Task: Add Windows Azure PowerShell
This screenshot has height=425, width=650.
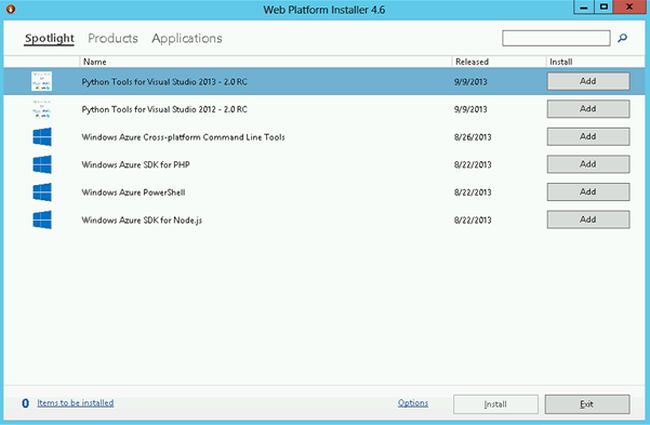Action: (x=588, y=192)
